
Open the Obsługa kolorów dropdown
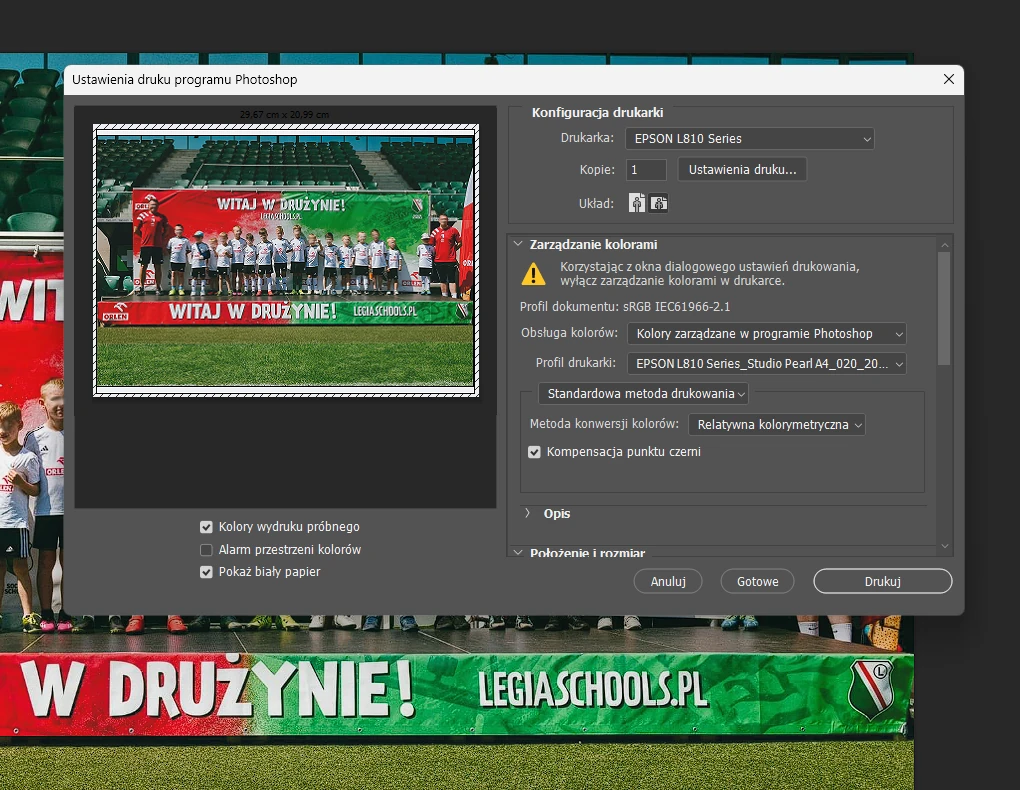coord(766,333)
